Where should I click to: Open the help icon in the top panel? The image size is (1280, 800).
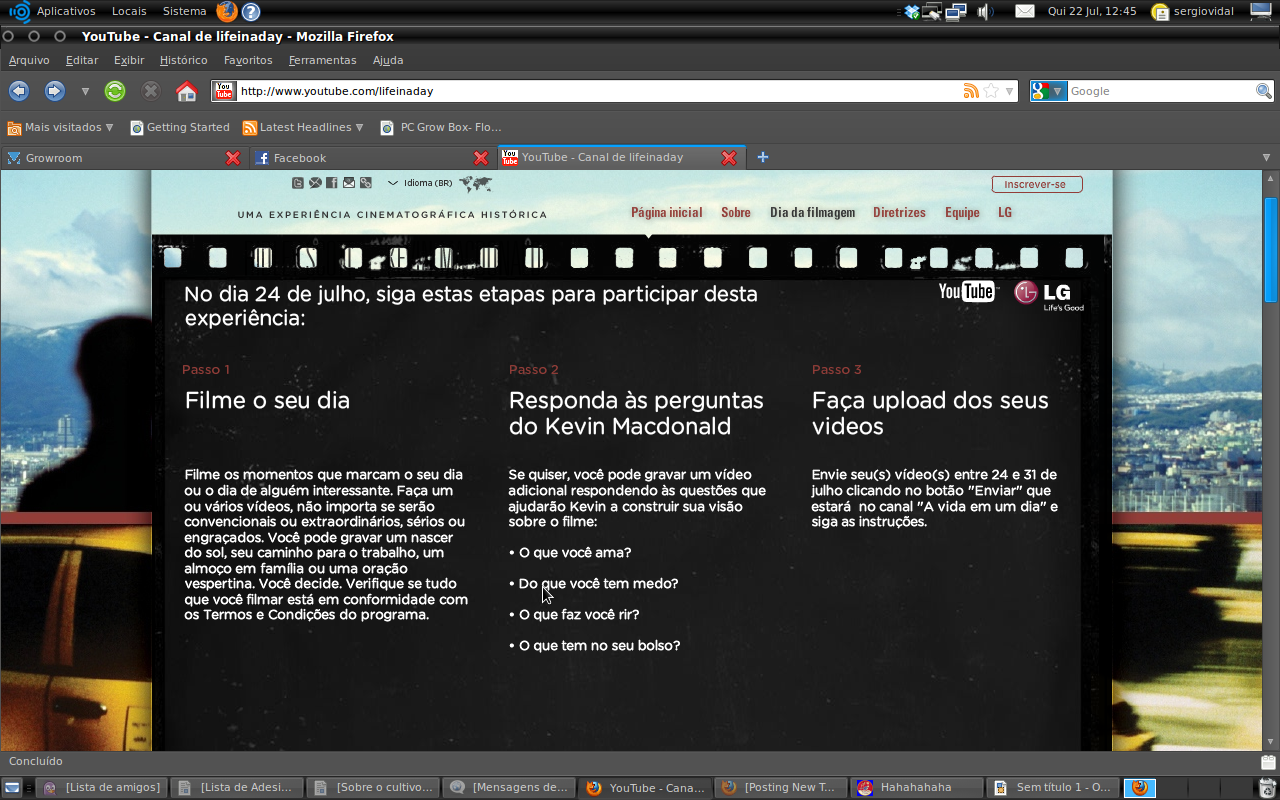coord(251,12)
